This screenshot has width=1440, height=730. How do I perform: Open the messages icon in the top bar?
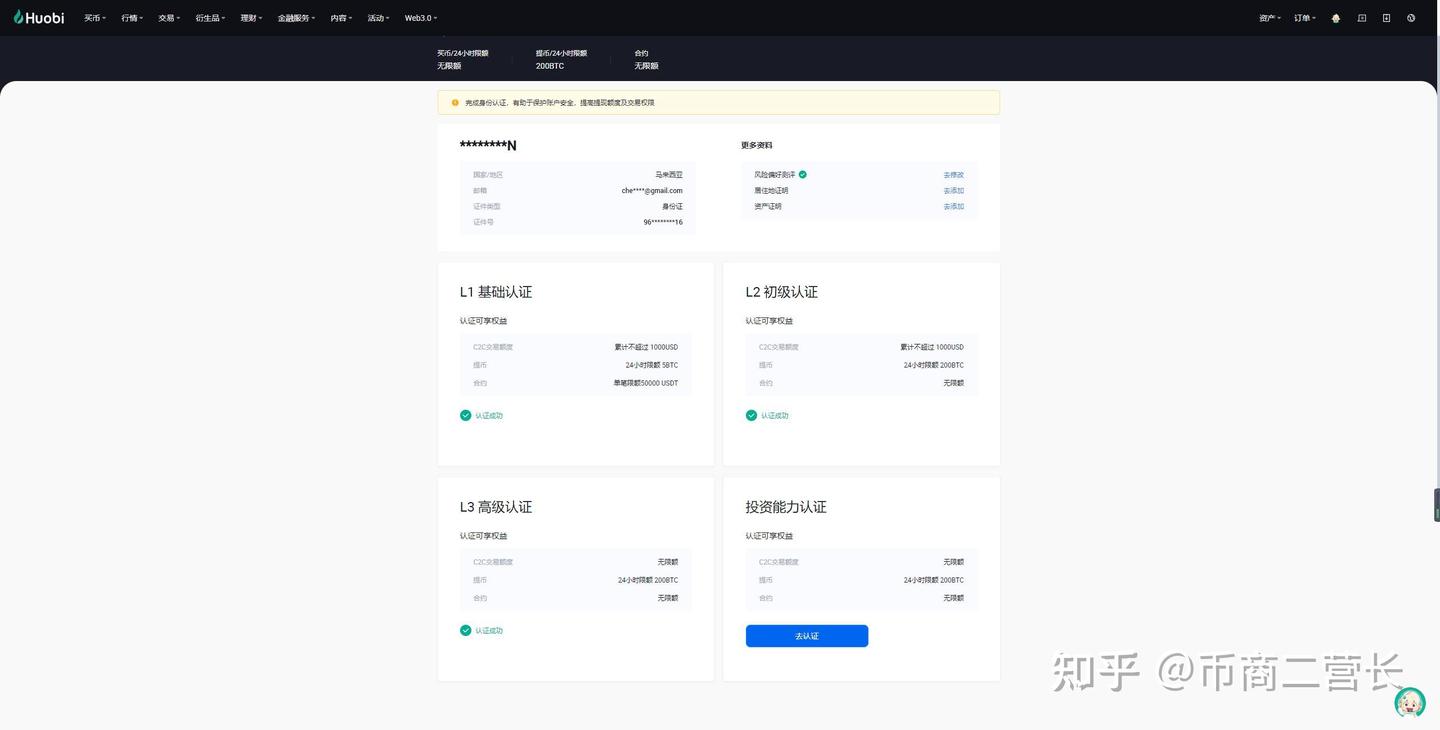(1361, 18)
